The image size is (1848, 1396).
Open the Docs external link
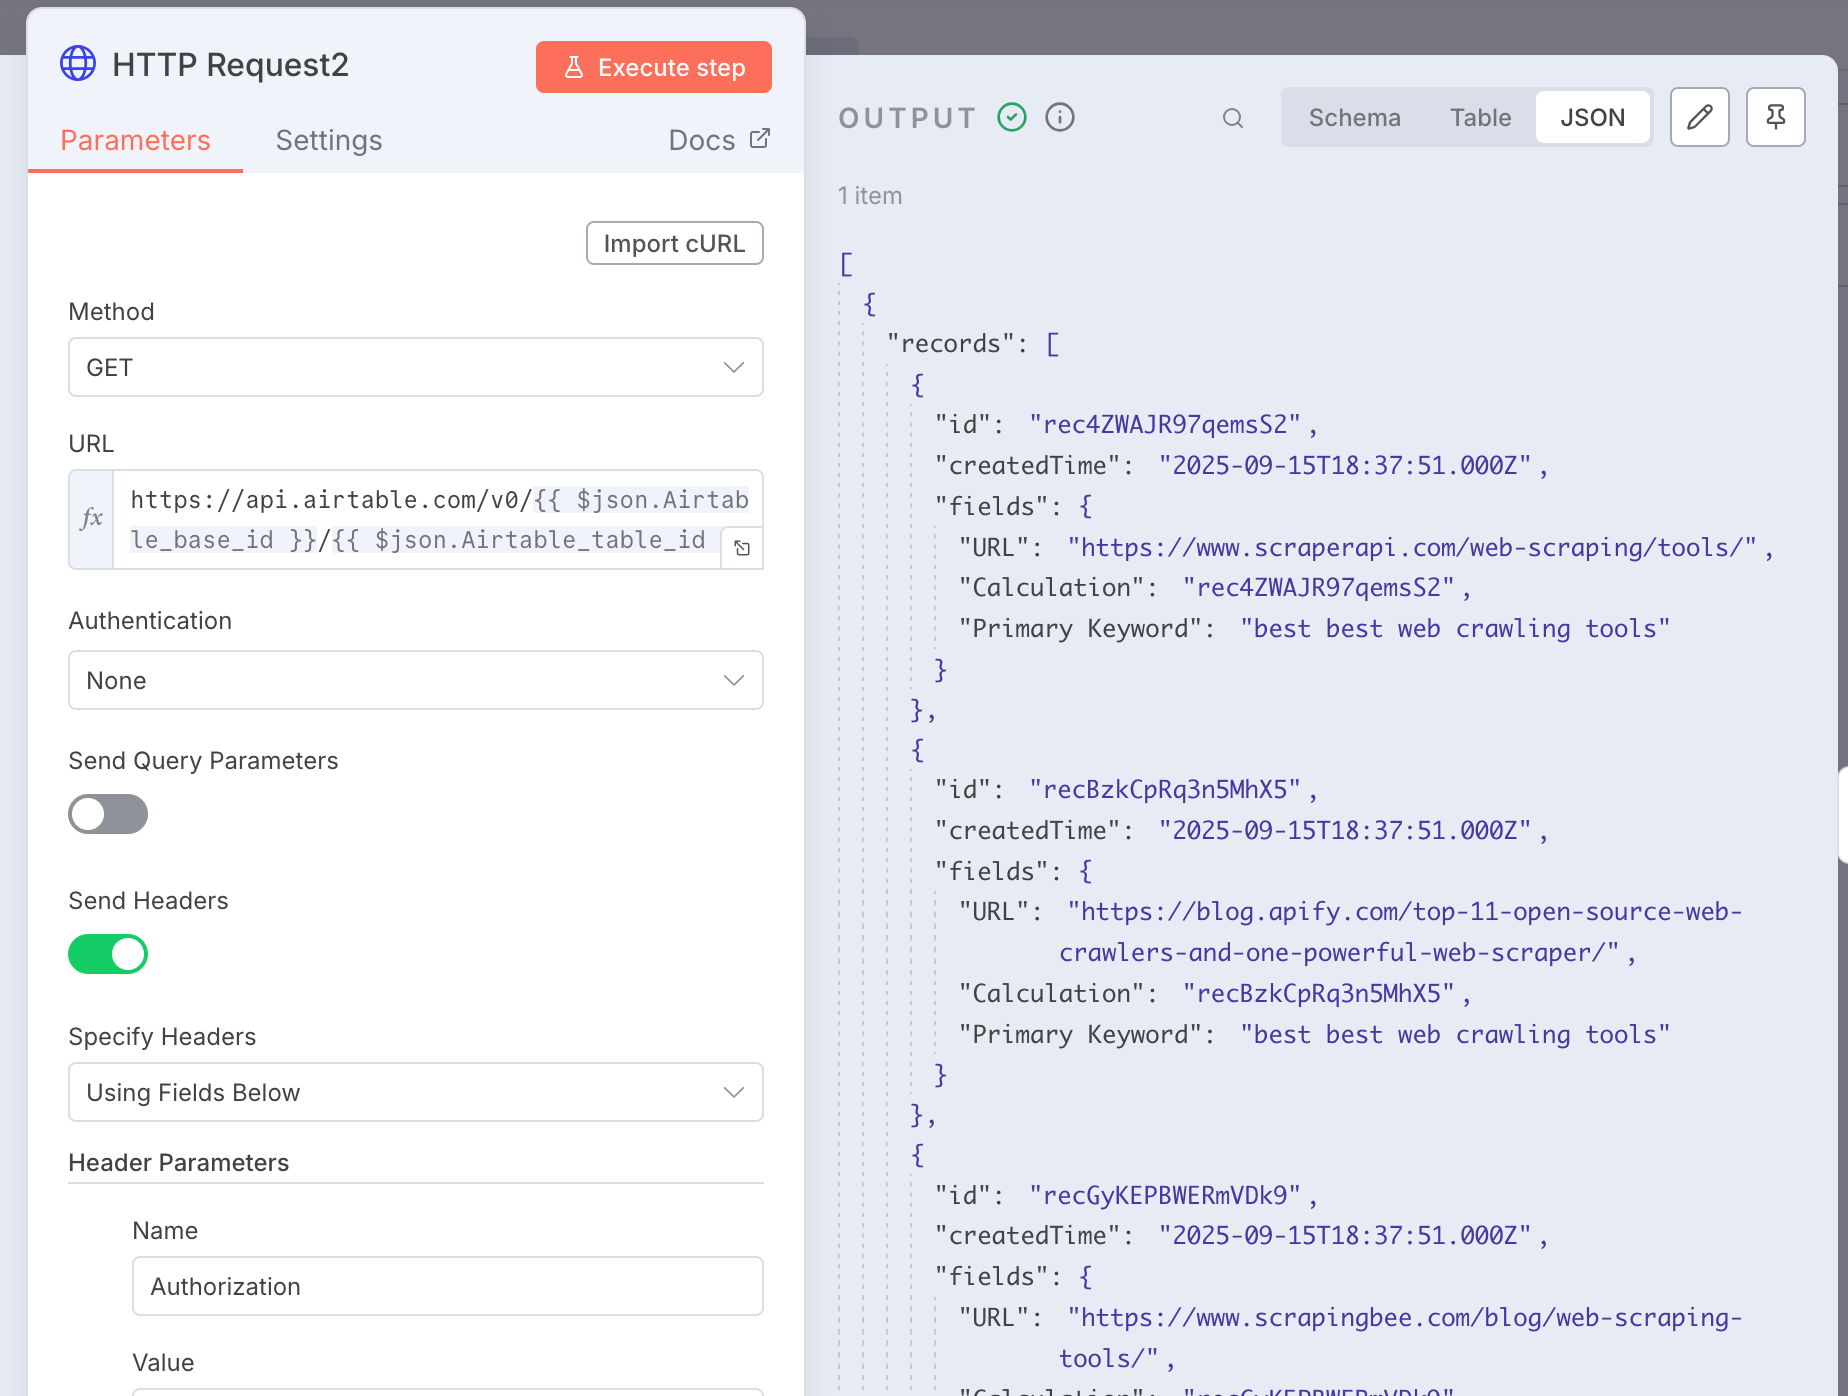tap(718, 140)
